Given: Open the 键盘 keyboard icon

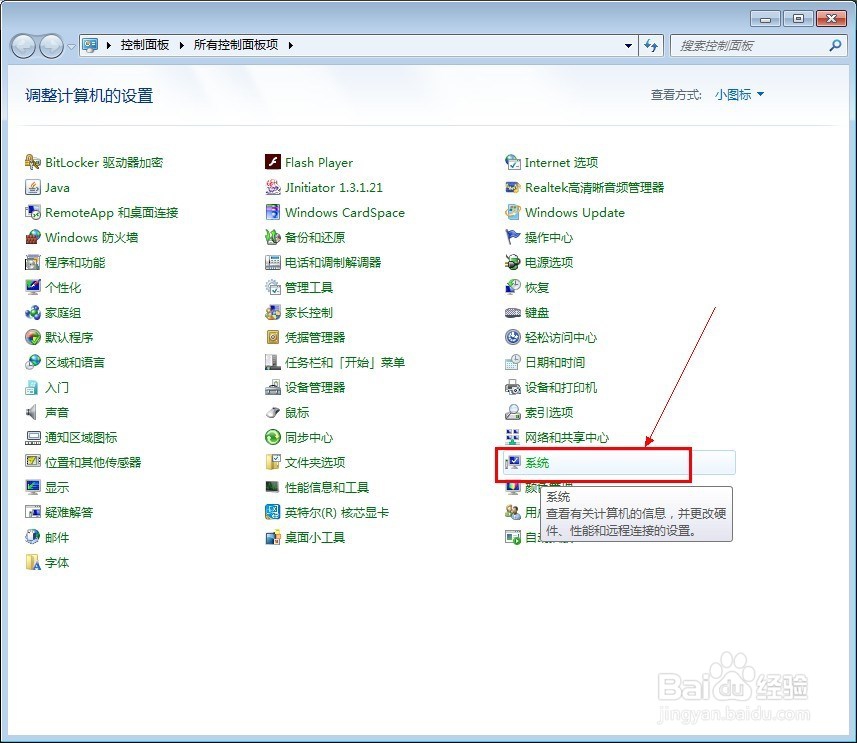Looking at the screenshot, I should [513, 313].
